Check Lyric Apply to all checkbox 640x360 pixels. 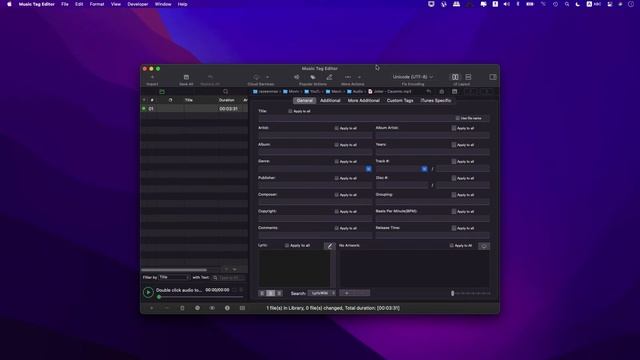coord(287,245)
